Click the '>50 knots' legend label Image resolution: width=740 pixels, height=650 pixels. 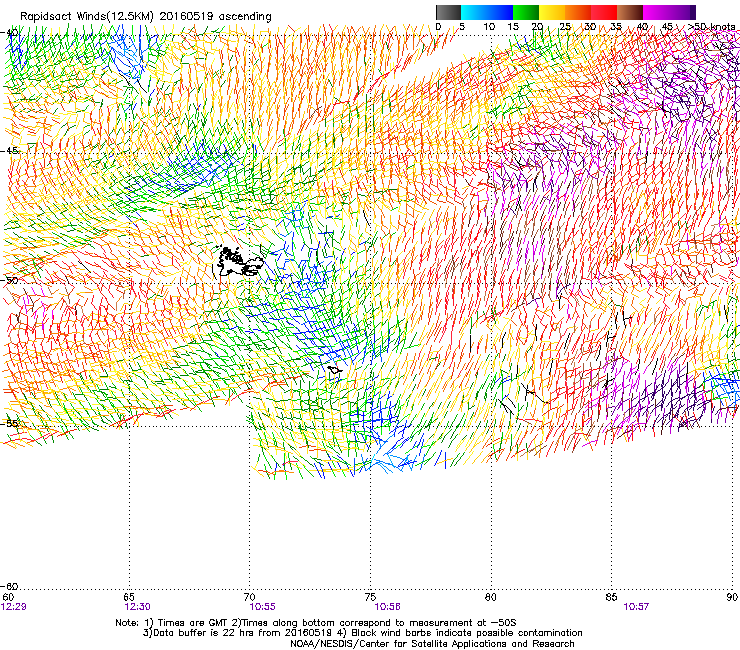tap(711, 27)
